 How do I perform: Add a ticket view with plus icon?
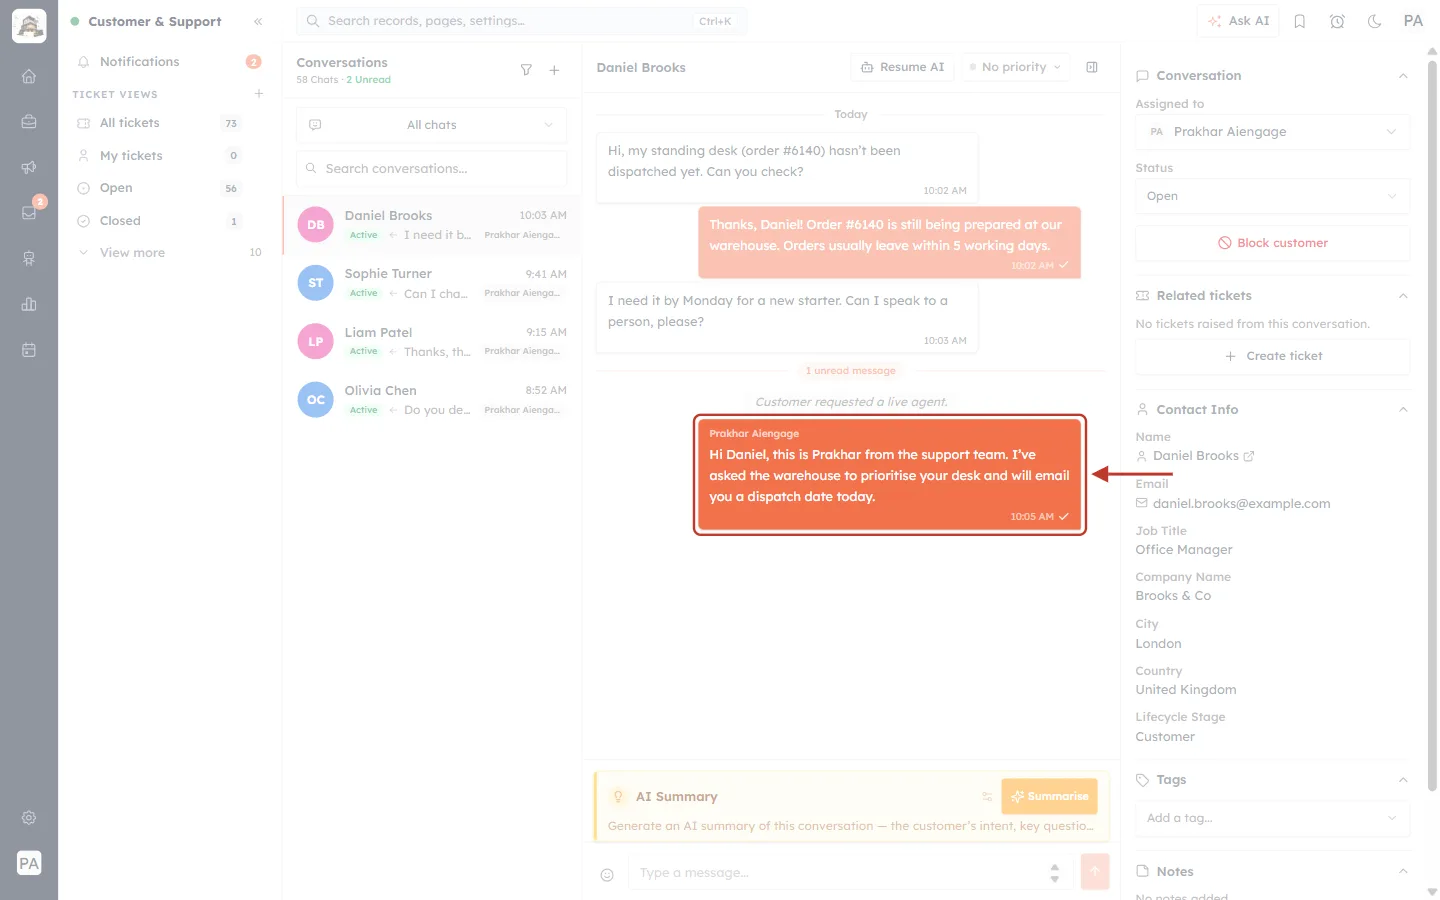click(x=259, y=94)
